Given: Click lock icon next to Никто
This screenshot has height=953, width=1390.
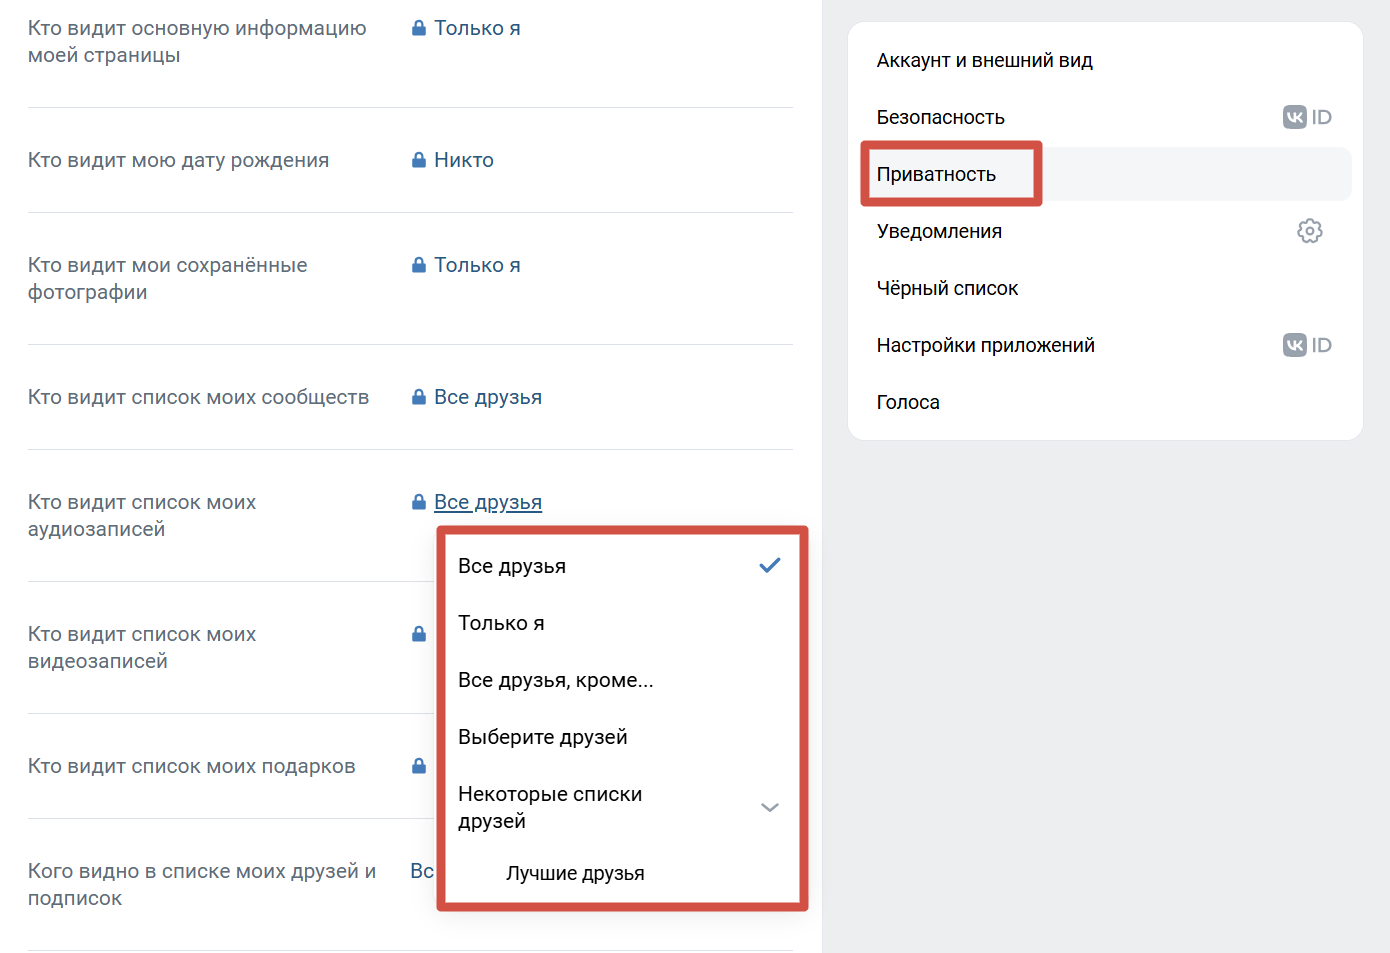Looking at the screenshot, I should click(419, 160).
